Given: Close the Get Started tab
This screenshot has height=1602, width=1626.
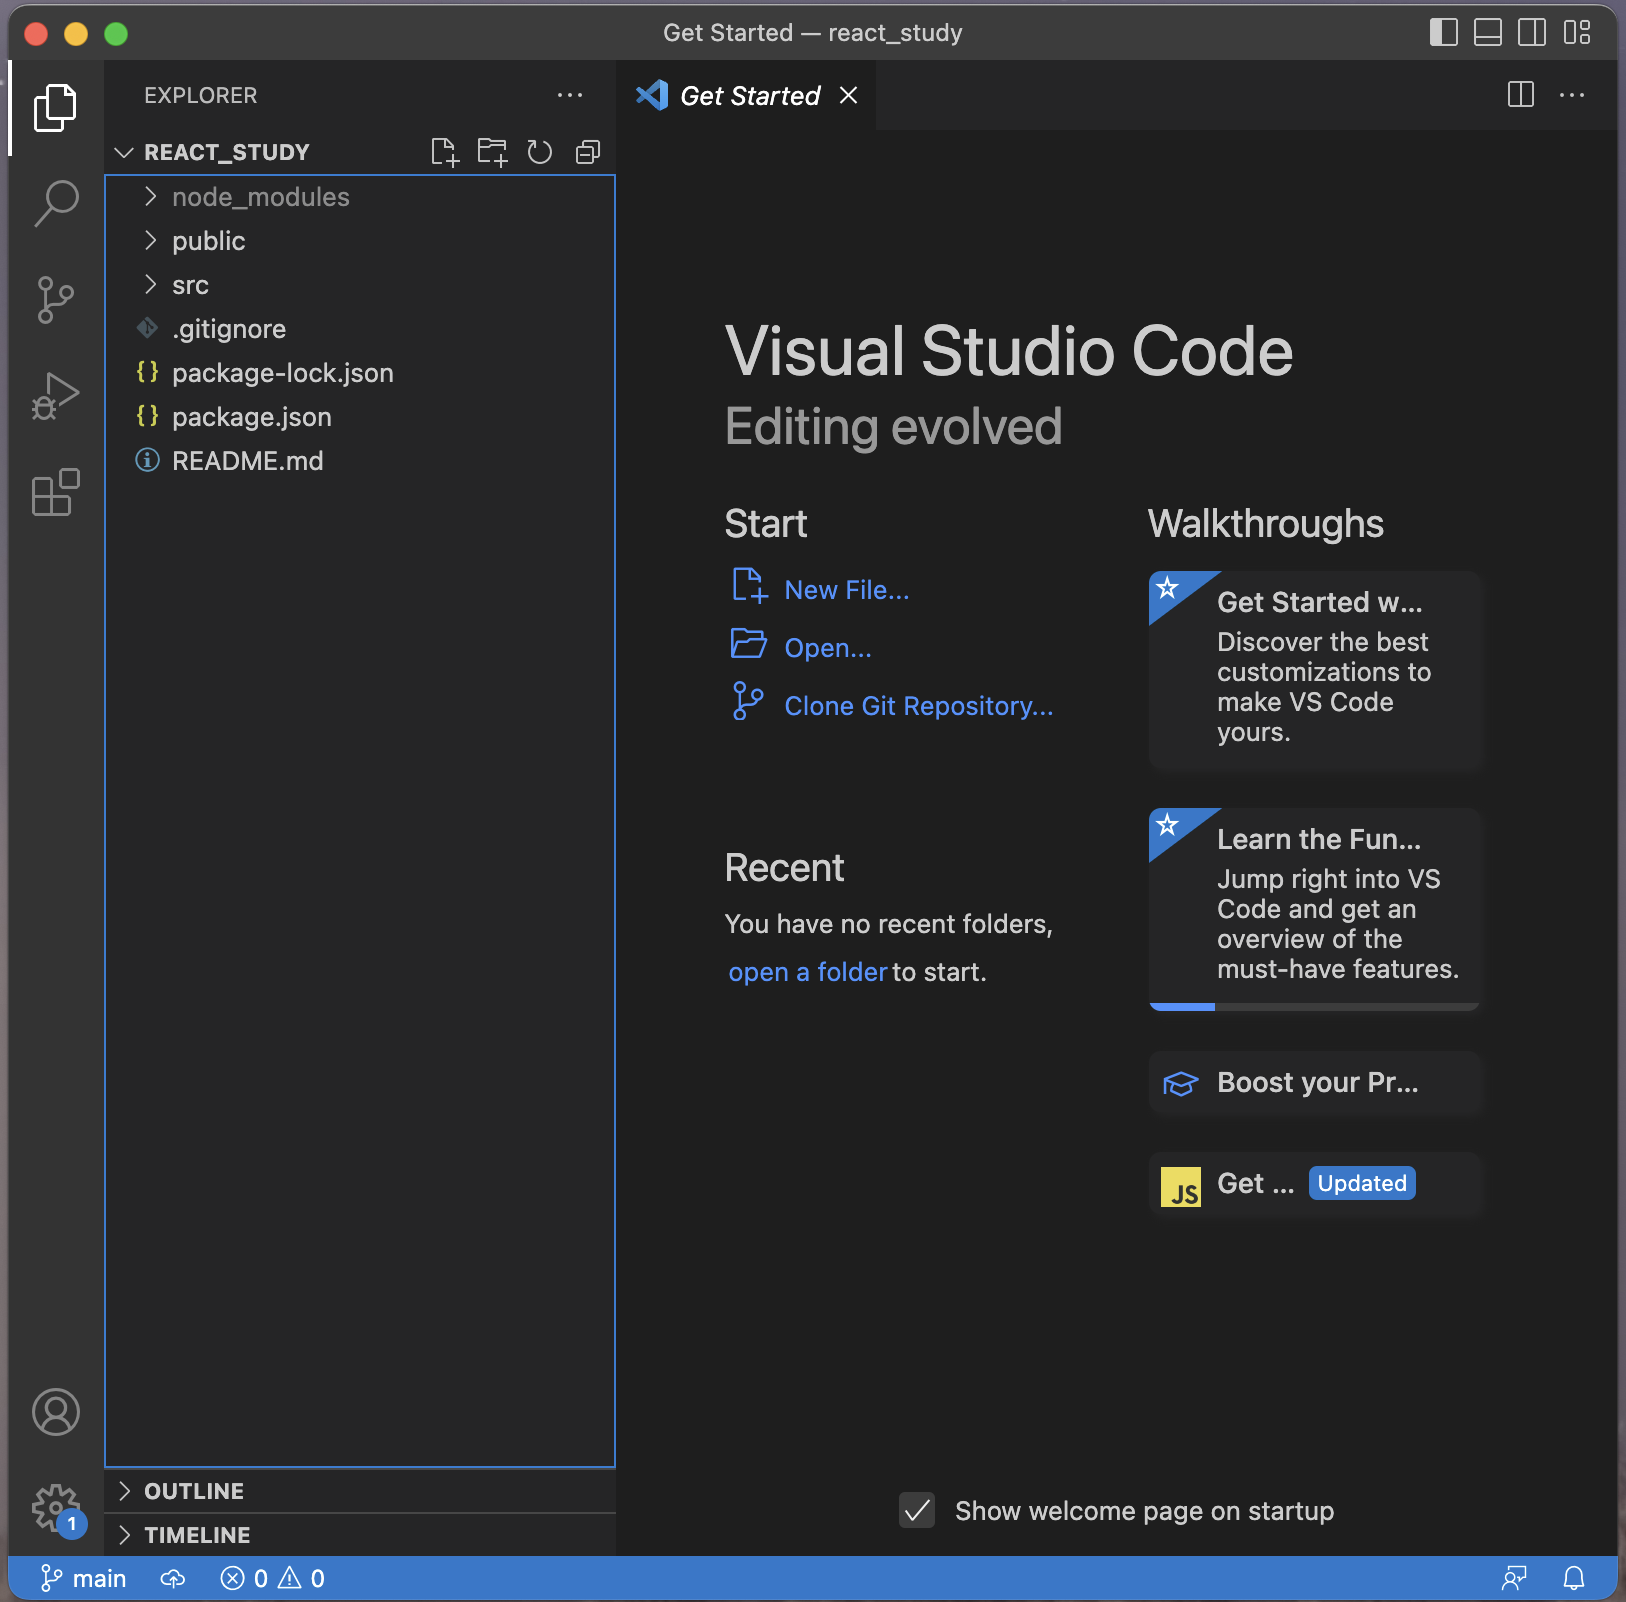Looking at the screenshot, I should (848, 95).
